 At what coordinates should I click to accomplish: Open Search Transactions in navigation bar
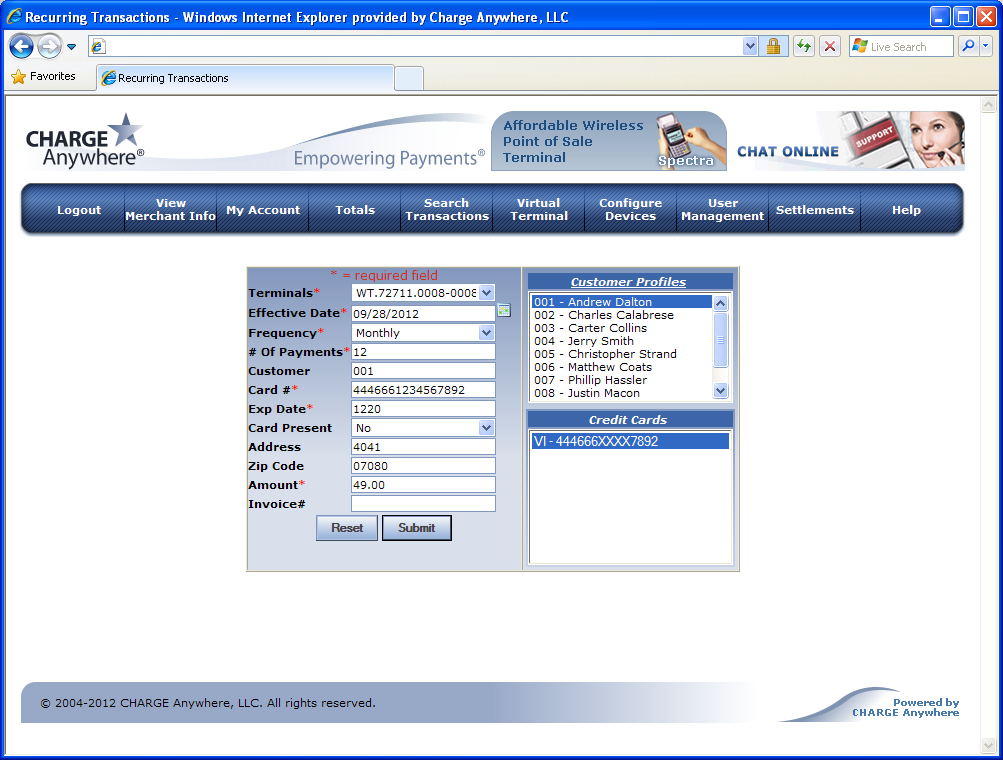click(x=447, y=210)
